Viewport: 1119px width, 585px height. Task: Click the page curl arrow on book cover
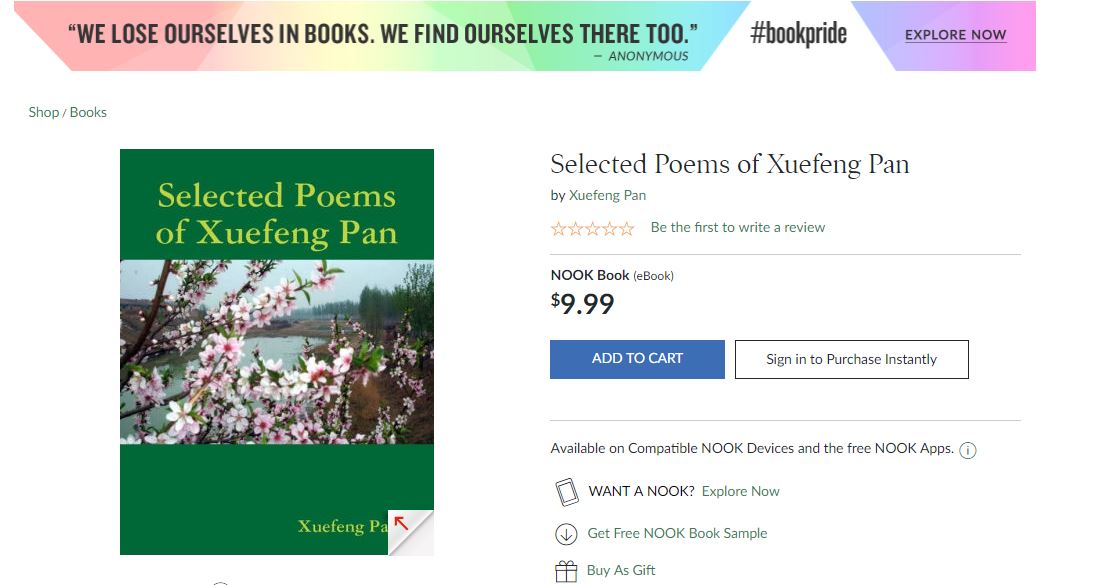pyautogui.click(x=402, y=522)
